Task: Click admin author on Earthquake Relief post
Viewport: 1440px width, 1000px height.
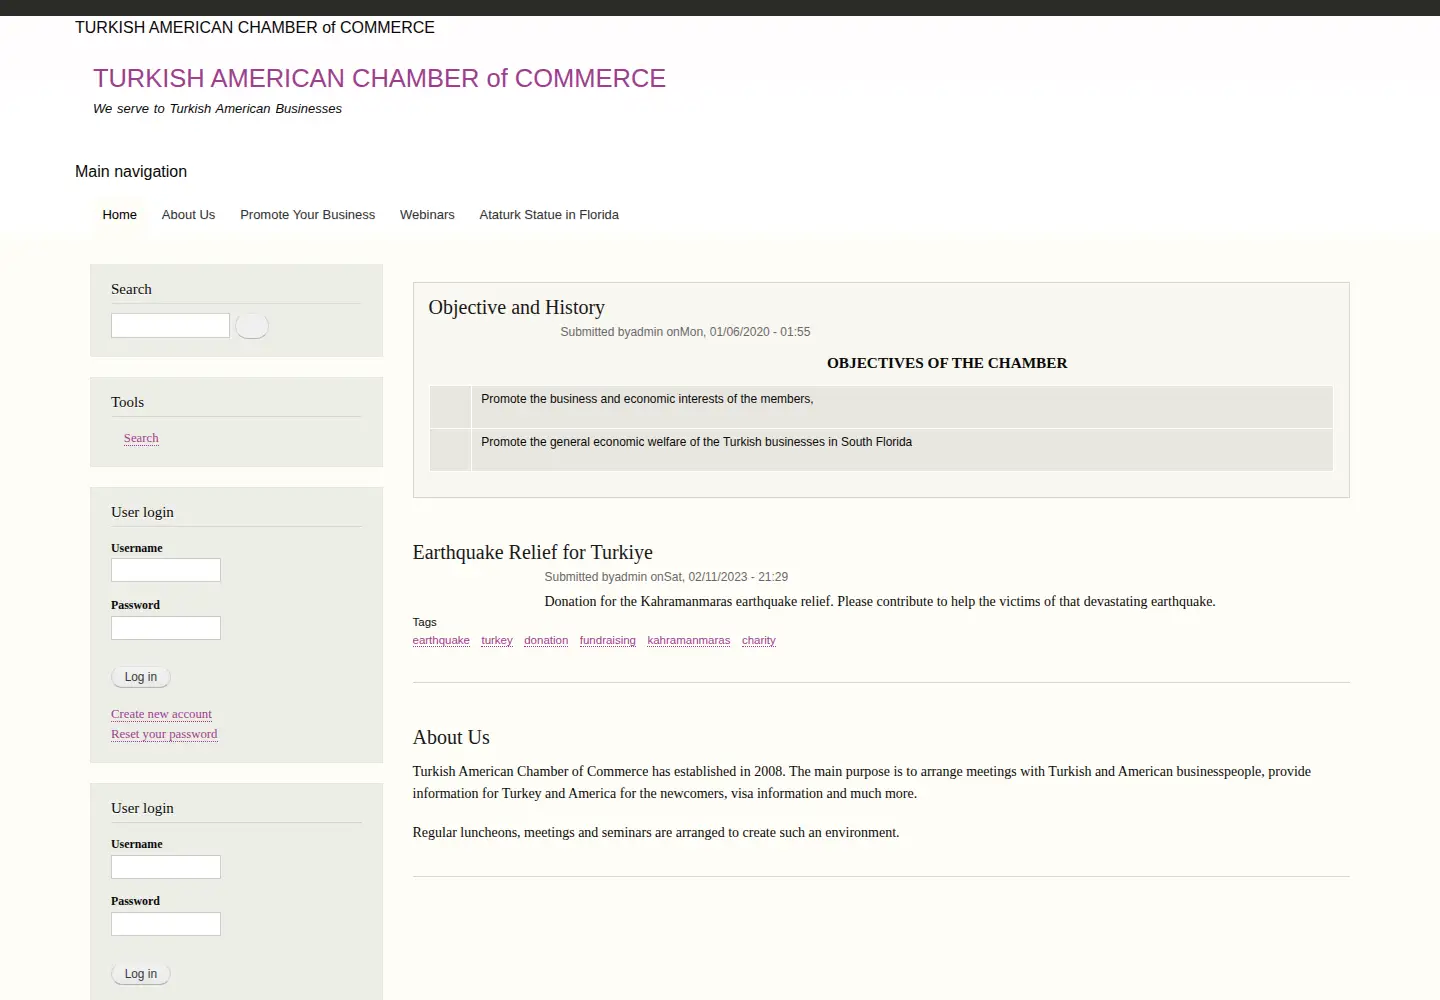Action: pyautogui.click(x=630, y=577)
